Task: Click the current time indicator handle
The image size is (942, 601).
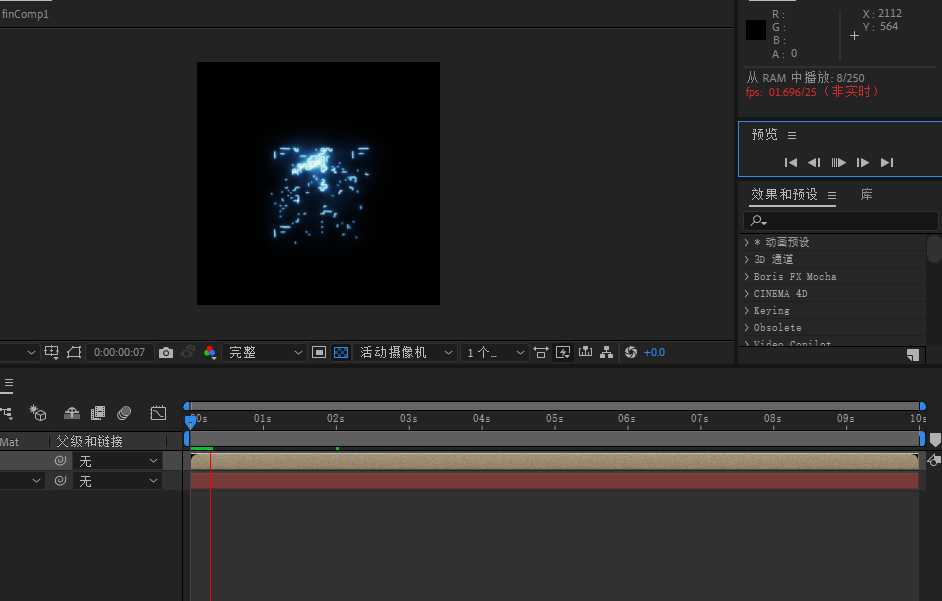Action: tap(190, 421)
